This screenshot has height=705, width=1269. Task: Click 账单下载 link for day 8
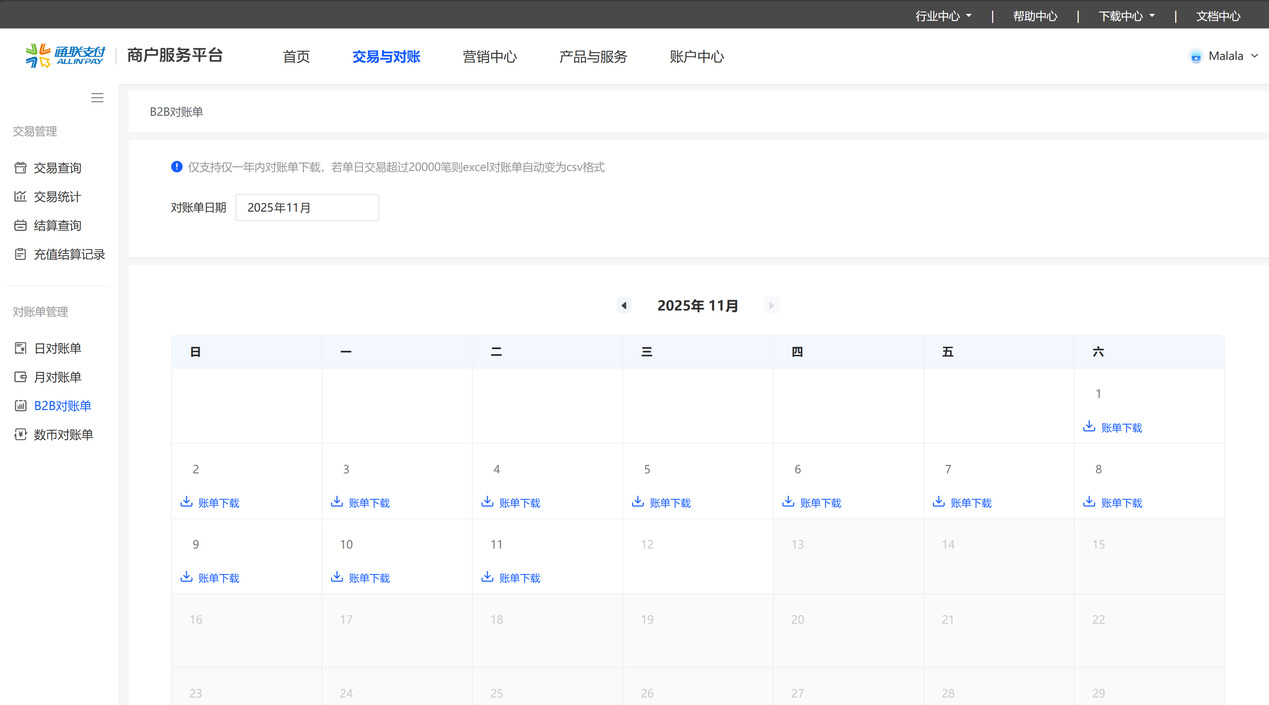point(1121,503)
